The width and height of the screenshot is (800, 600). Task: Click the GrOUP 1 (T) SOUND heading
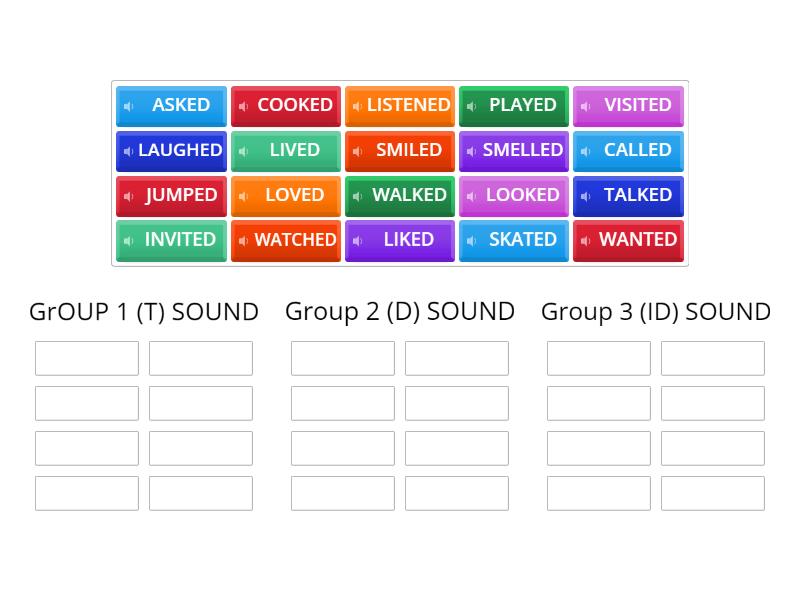[x=144, y=312]
